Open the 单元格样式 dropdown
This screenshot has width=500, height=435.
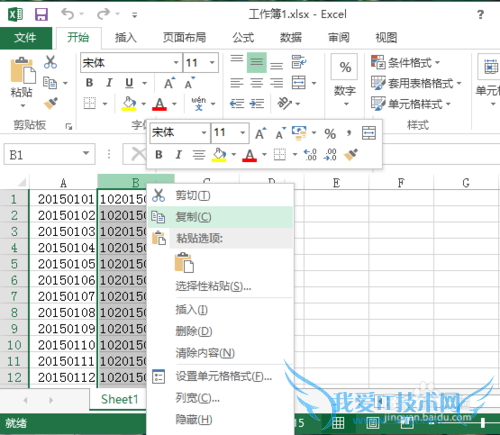[411, 104]
